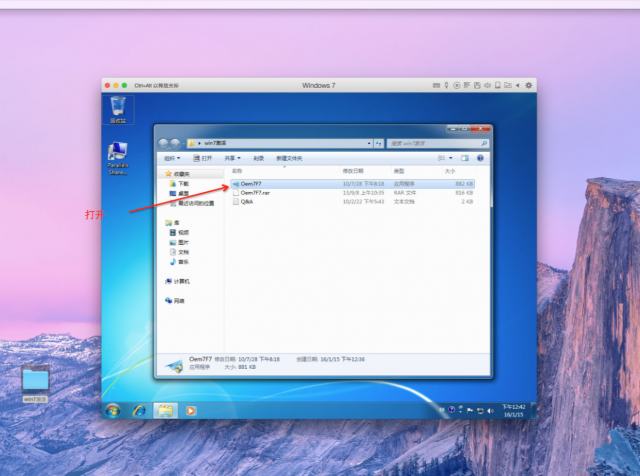
Task: Click the search magnifier icon in Explorer
Action: (484, 143)
